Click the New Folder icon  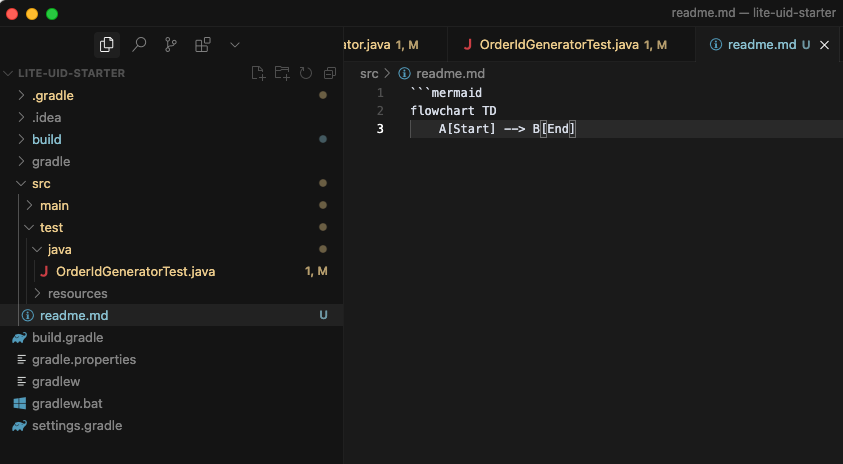point(282,73)
